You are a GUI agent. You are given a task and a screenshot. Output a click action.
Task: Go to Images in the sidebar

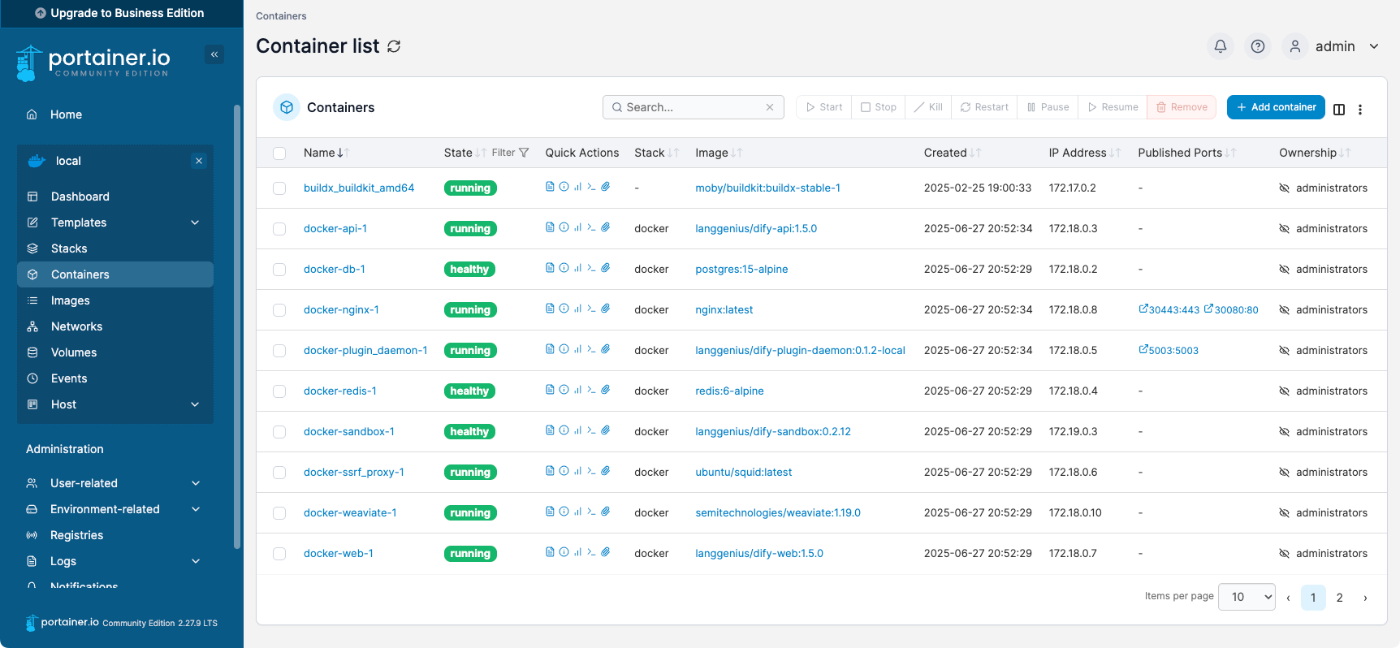pyautogui.click(x=116, y=301)
